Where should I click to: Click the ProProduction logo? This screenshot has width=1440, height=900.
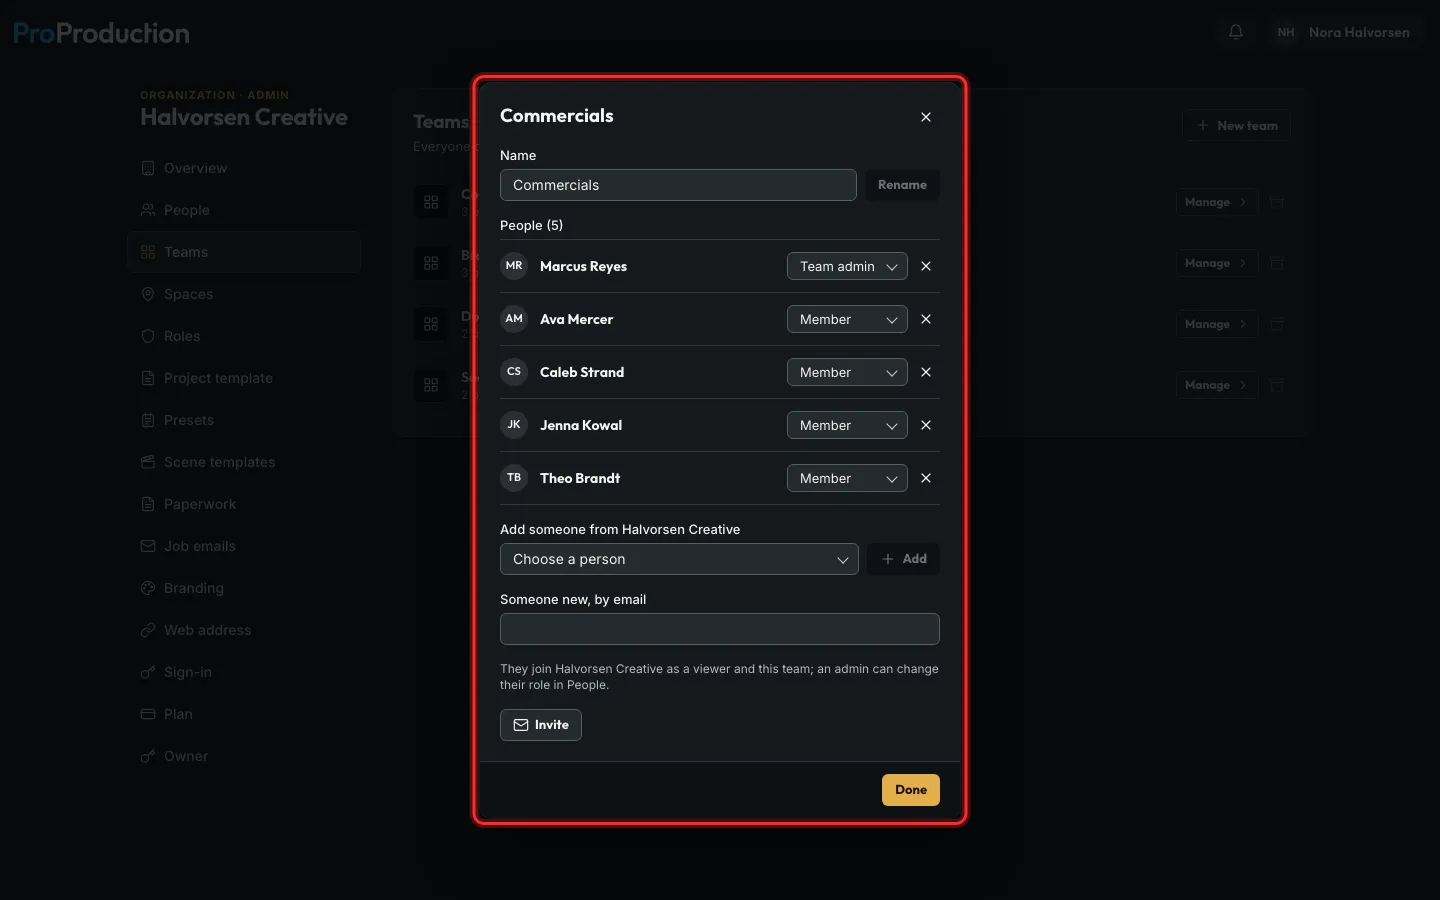(x=101, y=33)
